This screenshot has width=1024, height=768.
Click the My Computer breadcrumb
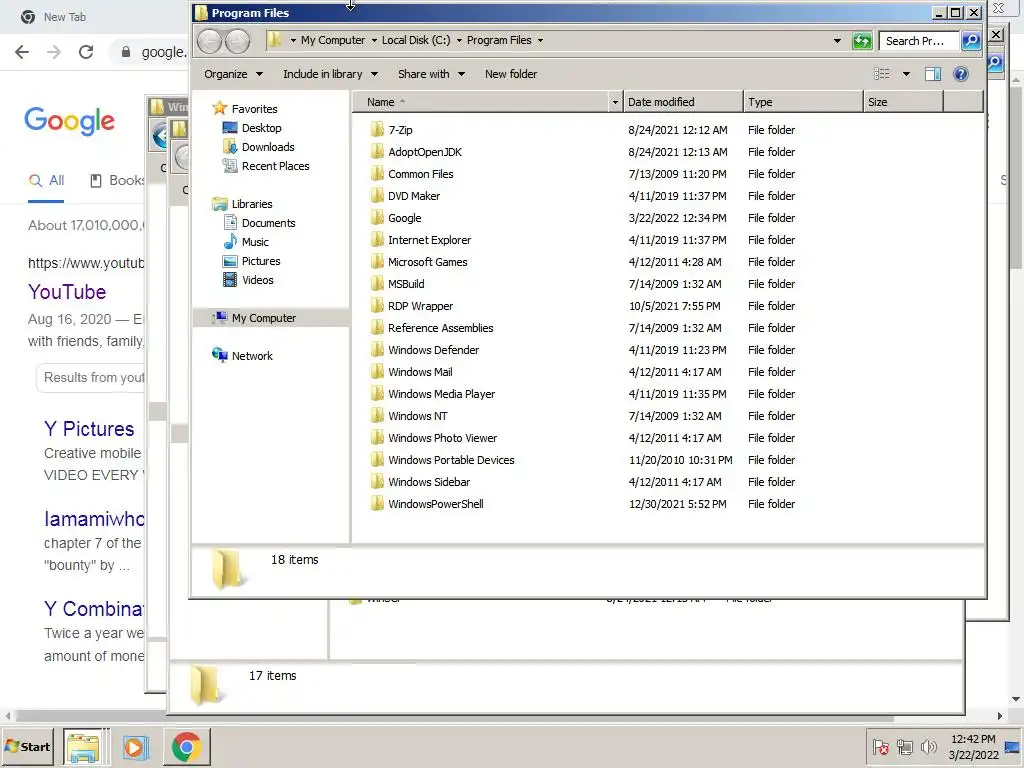point(333,40)
